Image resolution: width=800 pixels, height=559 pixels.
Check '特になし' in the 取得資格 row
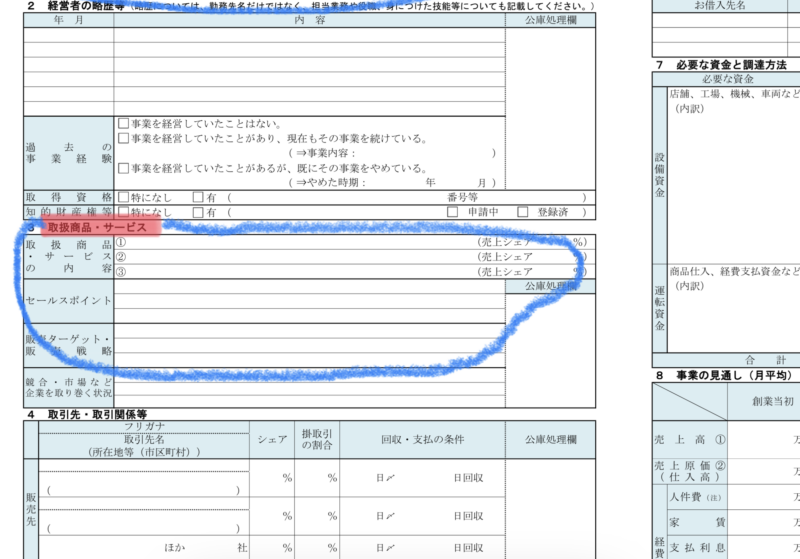123,197
